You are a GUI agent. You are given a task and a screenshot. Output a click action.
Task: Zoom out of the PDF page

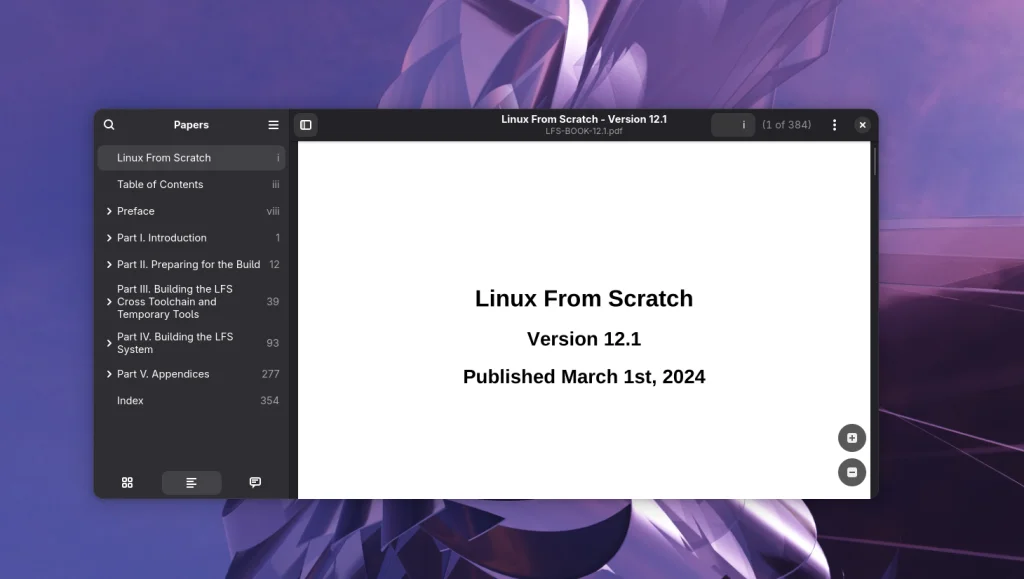tap(851, 471)
